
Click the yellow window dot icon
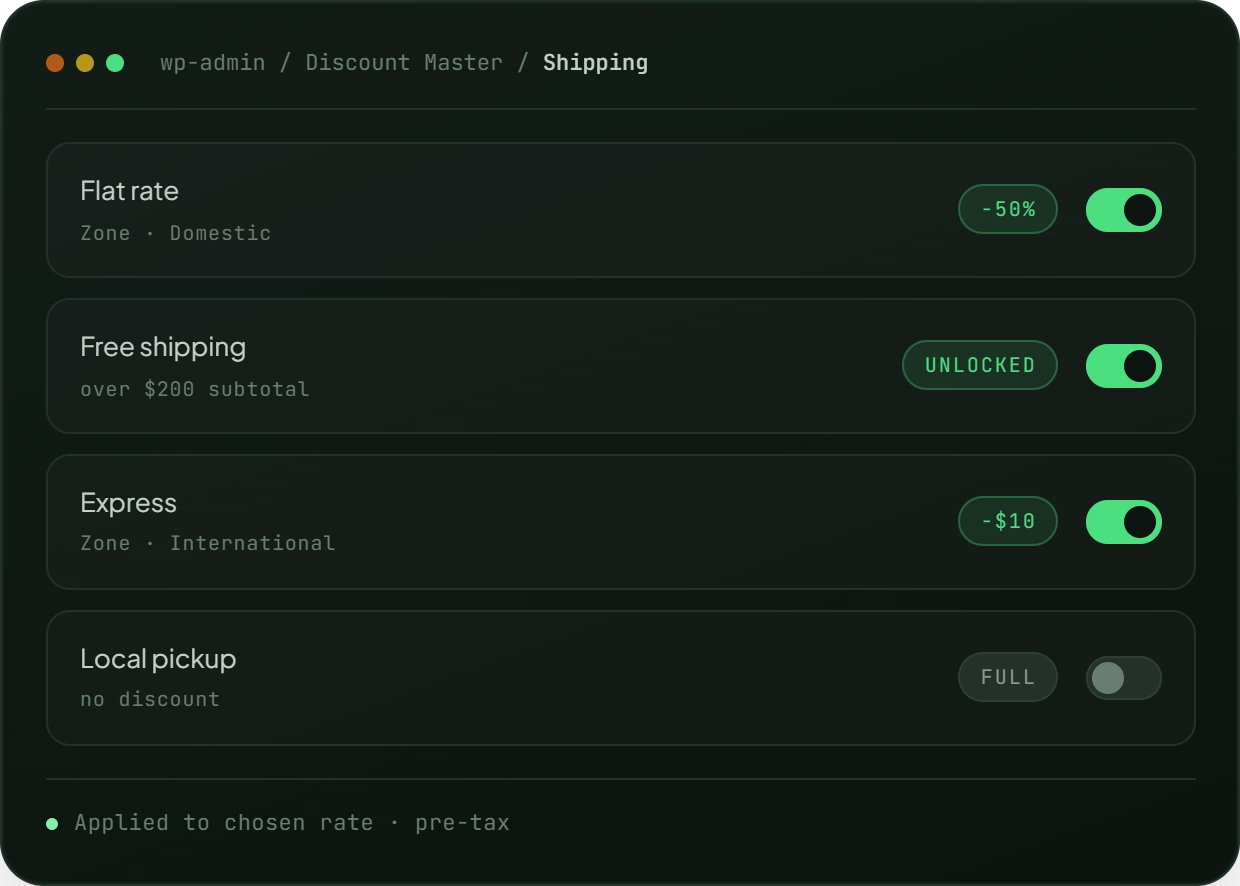85,63
